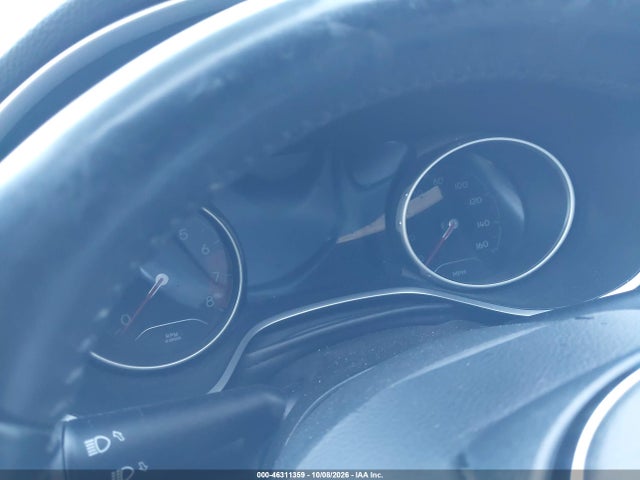Click the RPM label on the tachometer

(173, 336)
